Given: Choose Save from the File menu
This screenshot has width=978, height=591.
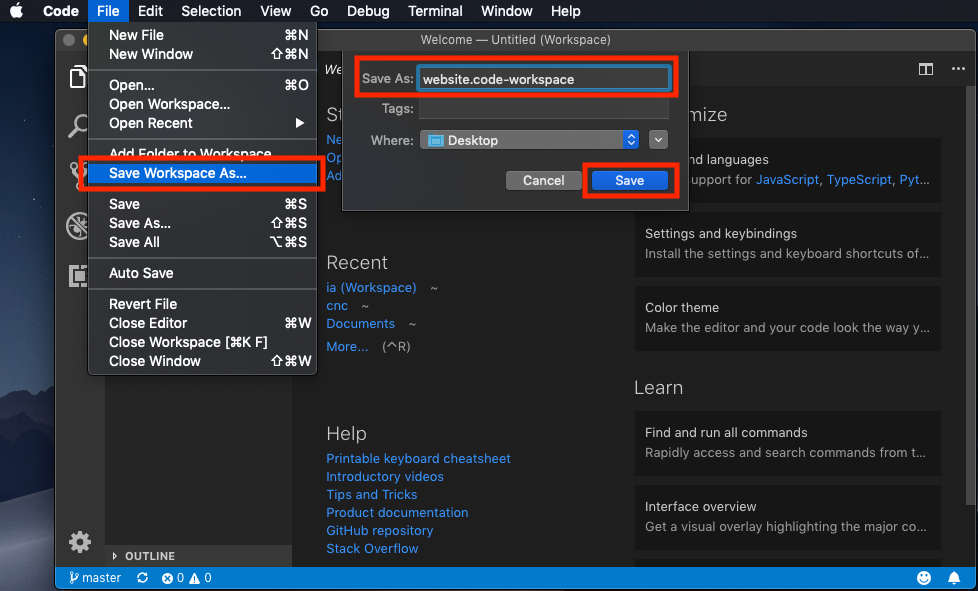Looking at the screenshot, I should pyautogui.click(x=203, y=204).
